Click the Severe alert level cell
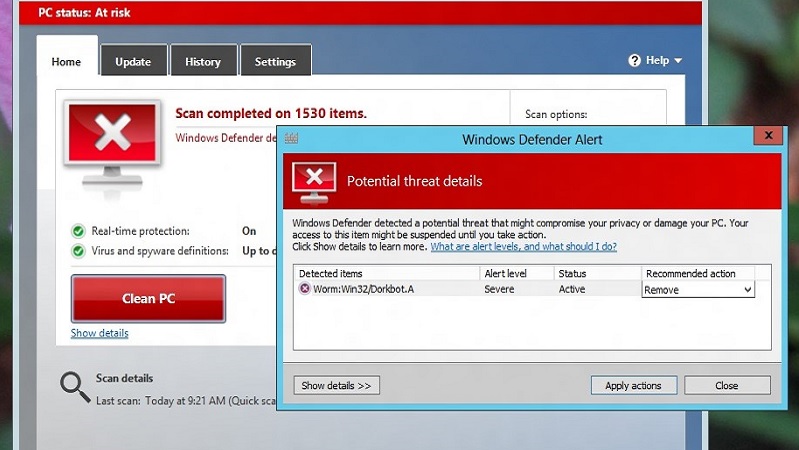Viewport: 799px width, 450px height. (499, 289)
